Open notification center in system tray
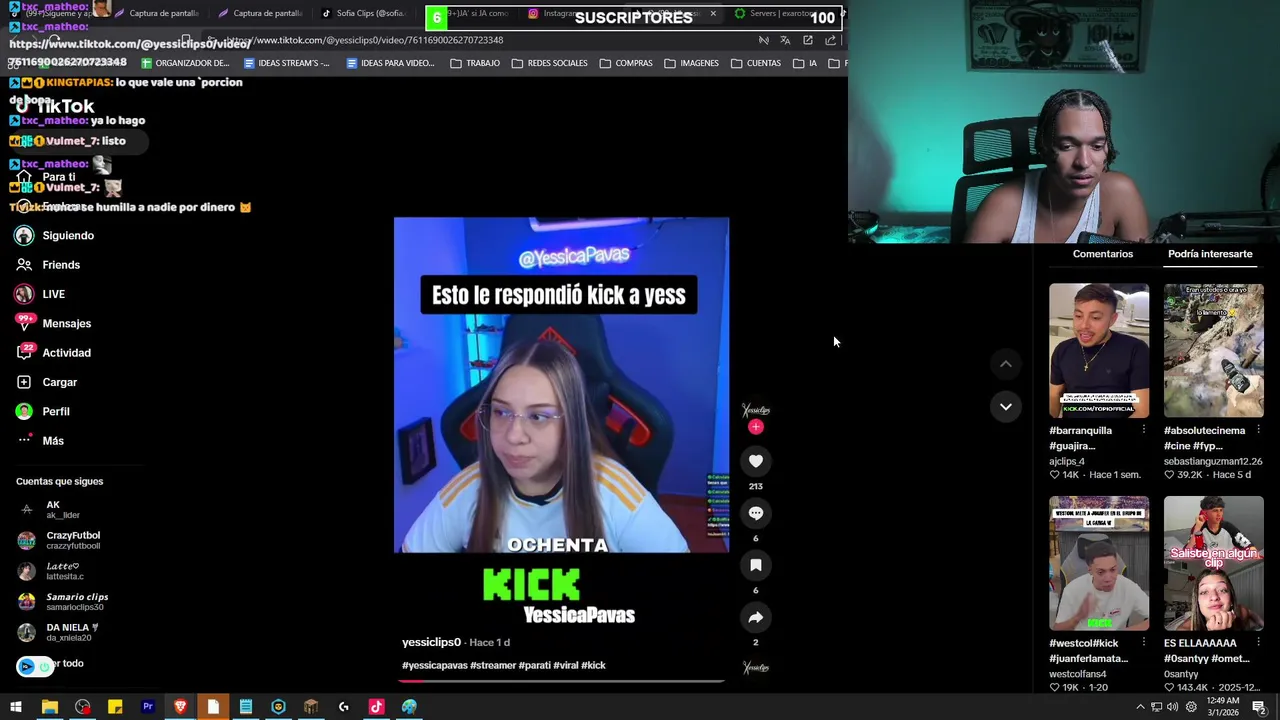 (x=1260, y=707)
